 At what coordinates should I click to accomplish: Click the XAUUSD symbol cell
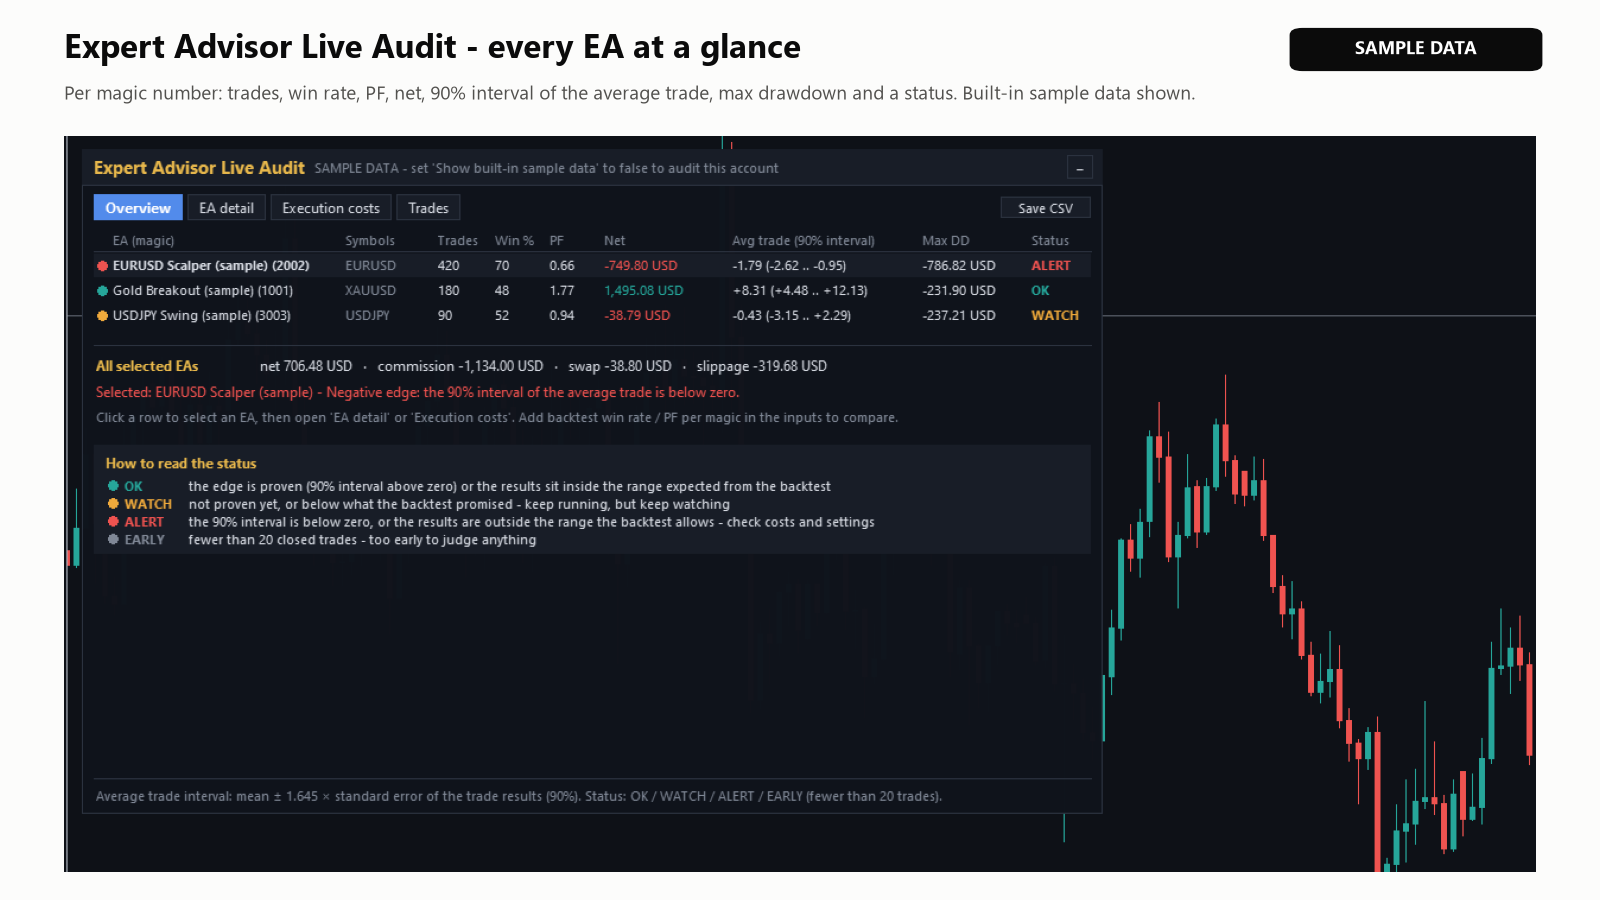[x=370, y=290]
